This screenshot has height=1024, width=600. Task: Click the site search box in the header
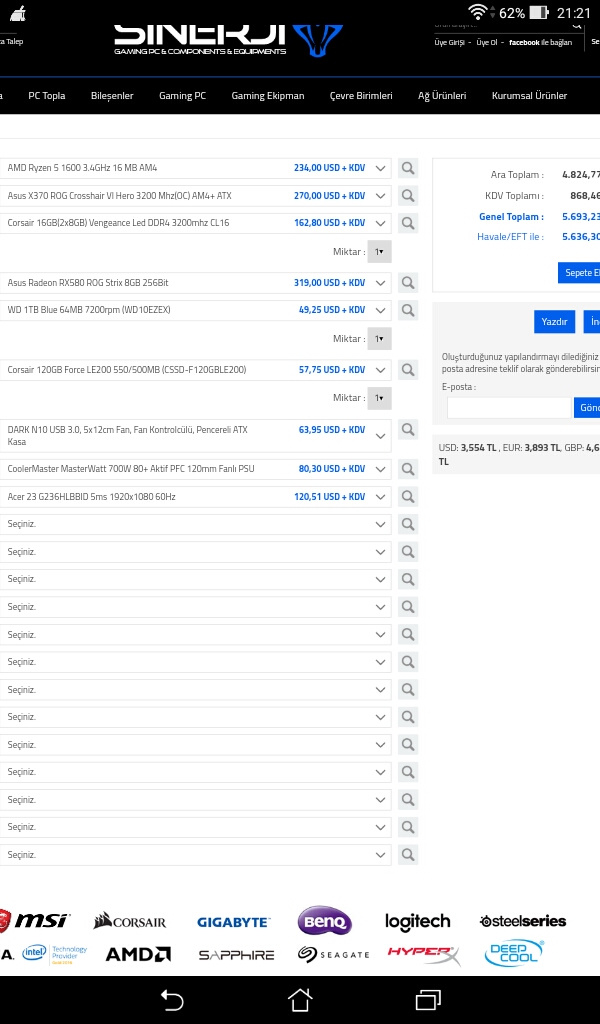pos(508,26)
